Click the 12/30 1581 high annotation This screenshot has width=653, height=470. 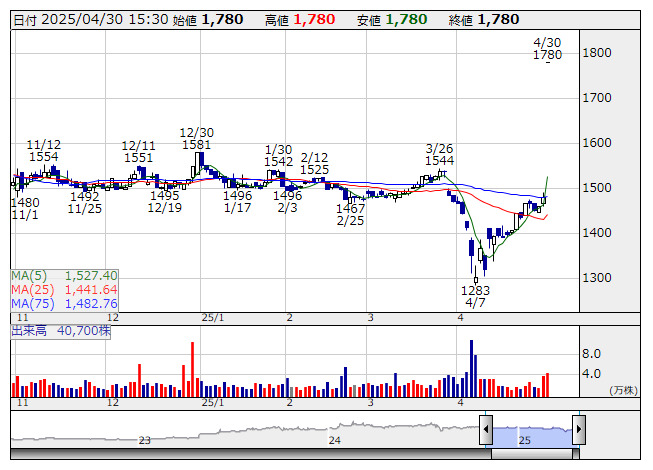[x=197, y=139]
